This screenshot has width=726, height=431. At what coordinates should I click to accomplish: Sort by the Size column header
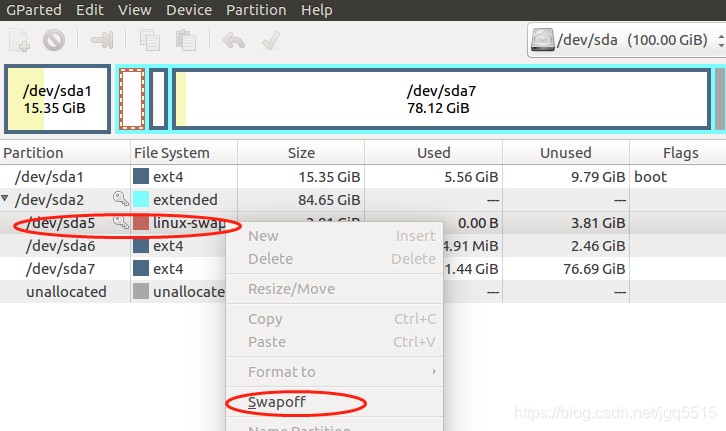[300, 153]
